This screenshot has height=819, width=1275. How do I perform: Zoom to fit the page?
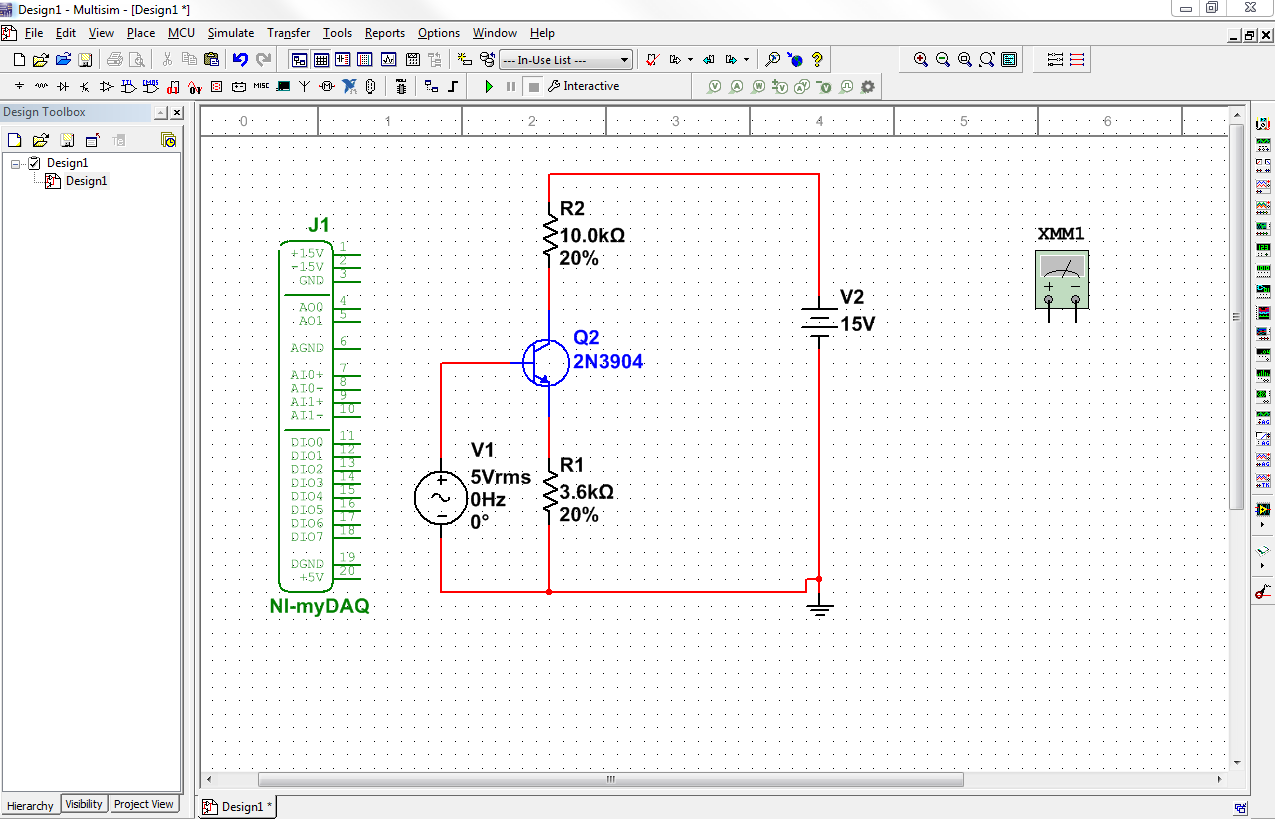[x=987, y=60]
